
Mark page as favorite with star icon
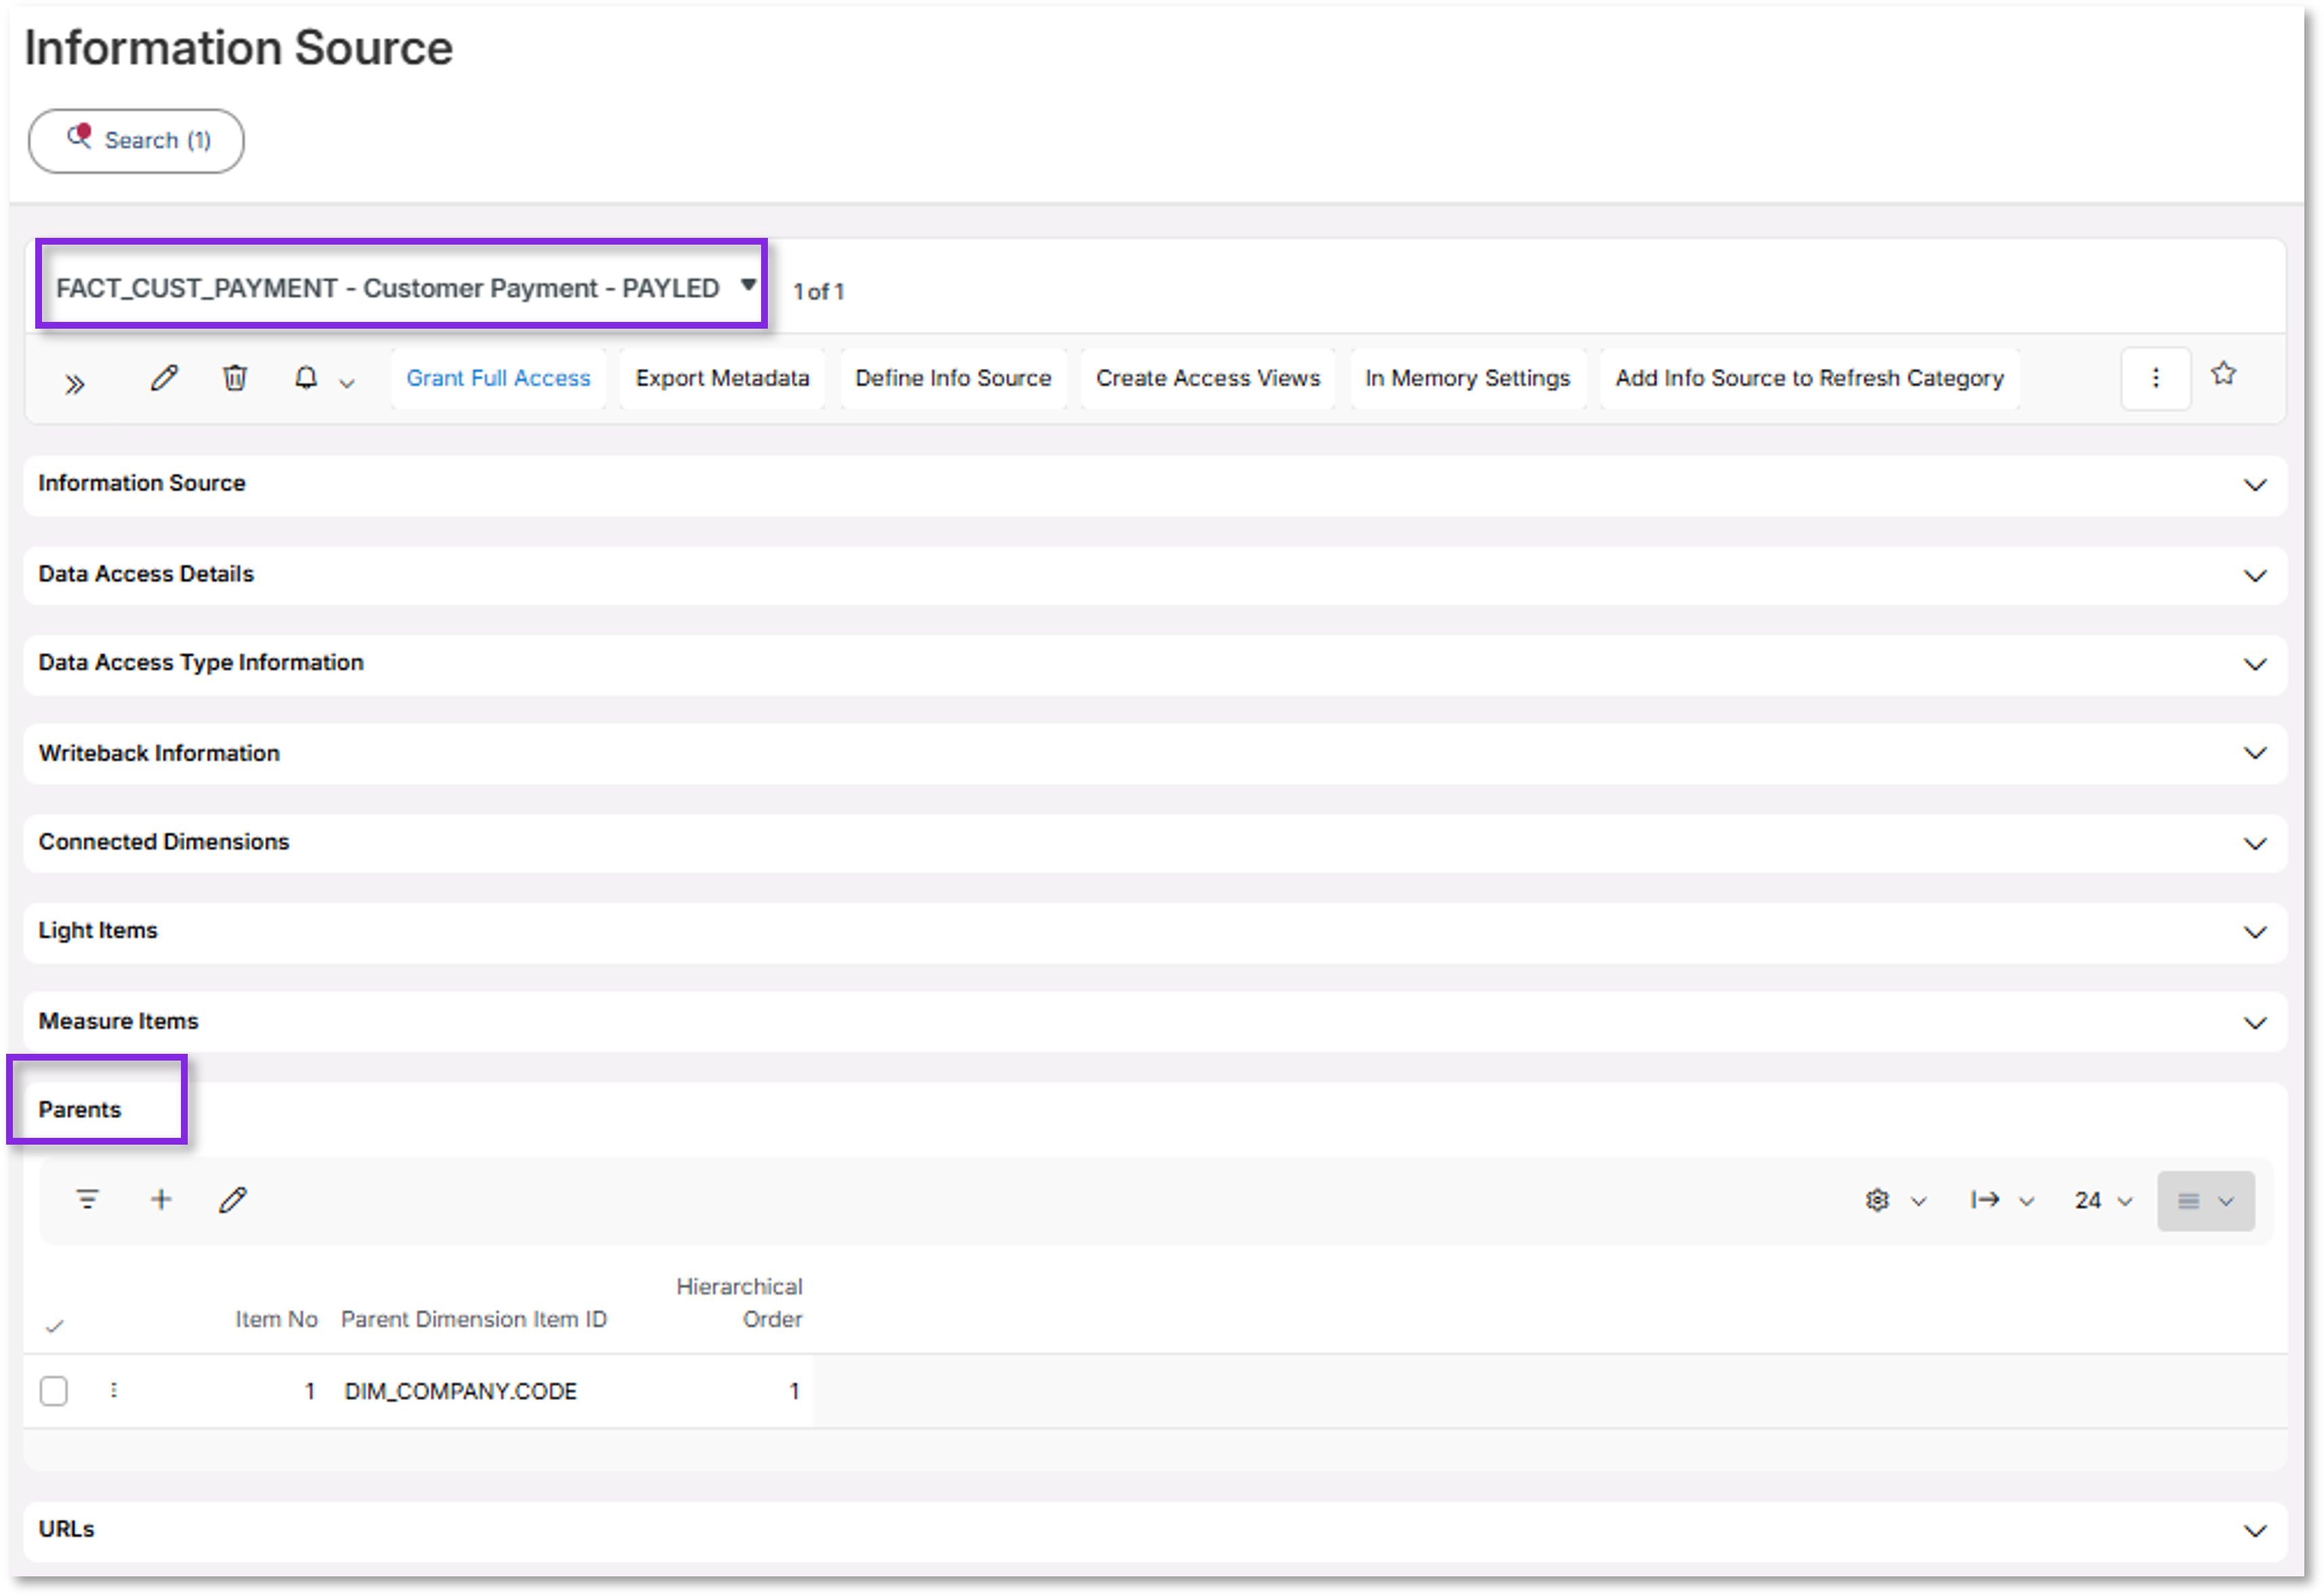2223,374
